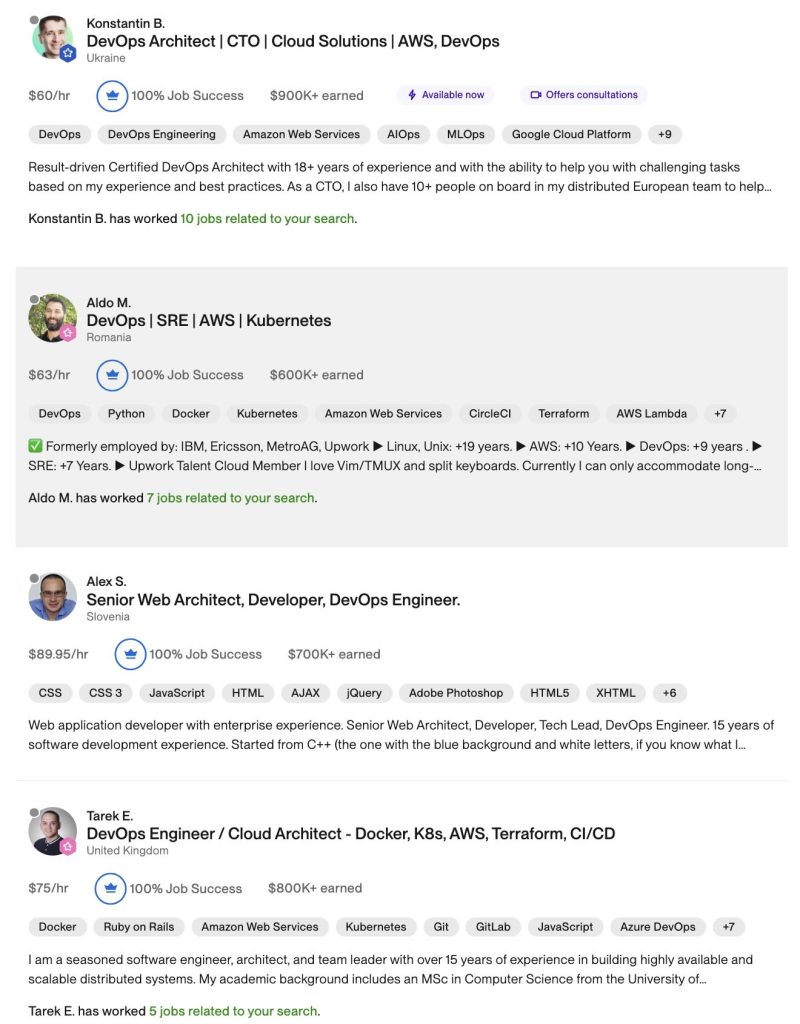Open Konstantin's 10 jobs related link
Image resolution: width=800 pixels, height=1024 pixels.
click(267, 219)
